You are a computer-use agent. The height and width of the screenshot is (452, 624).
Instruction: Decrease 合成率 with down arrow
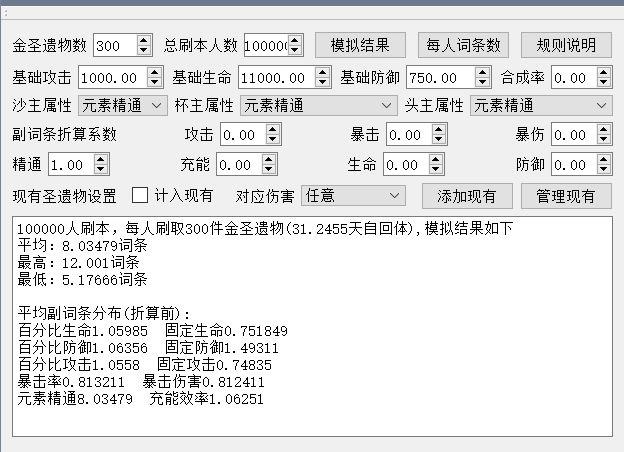[x=603, y=82]
